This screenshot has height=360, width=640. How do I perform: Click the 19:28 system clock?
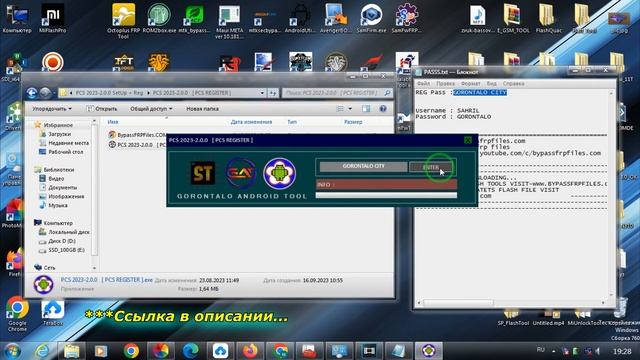[x=622, y=351]
